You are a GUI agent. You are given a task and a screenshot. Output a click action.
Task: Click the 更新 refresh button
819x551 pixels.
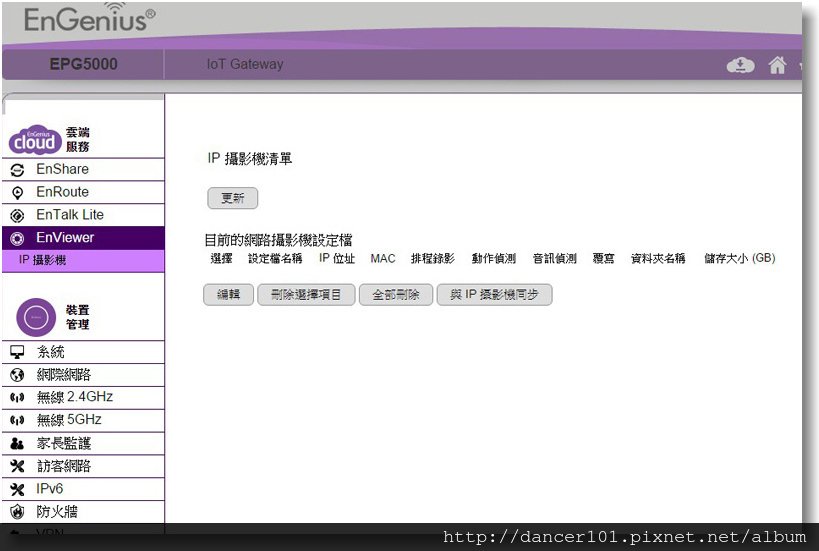232,198
